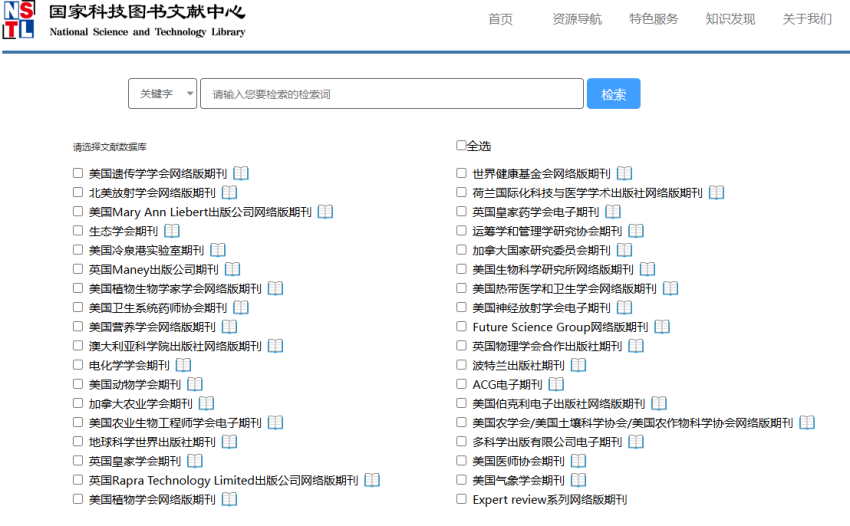Image resolution: width=850 pixels, height=526 pixels.
Task: Click book icon next to 澳大利亚科学院出版社网络版期刊
Action: [x=275, y=346]
